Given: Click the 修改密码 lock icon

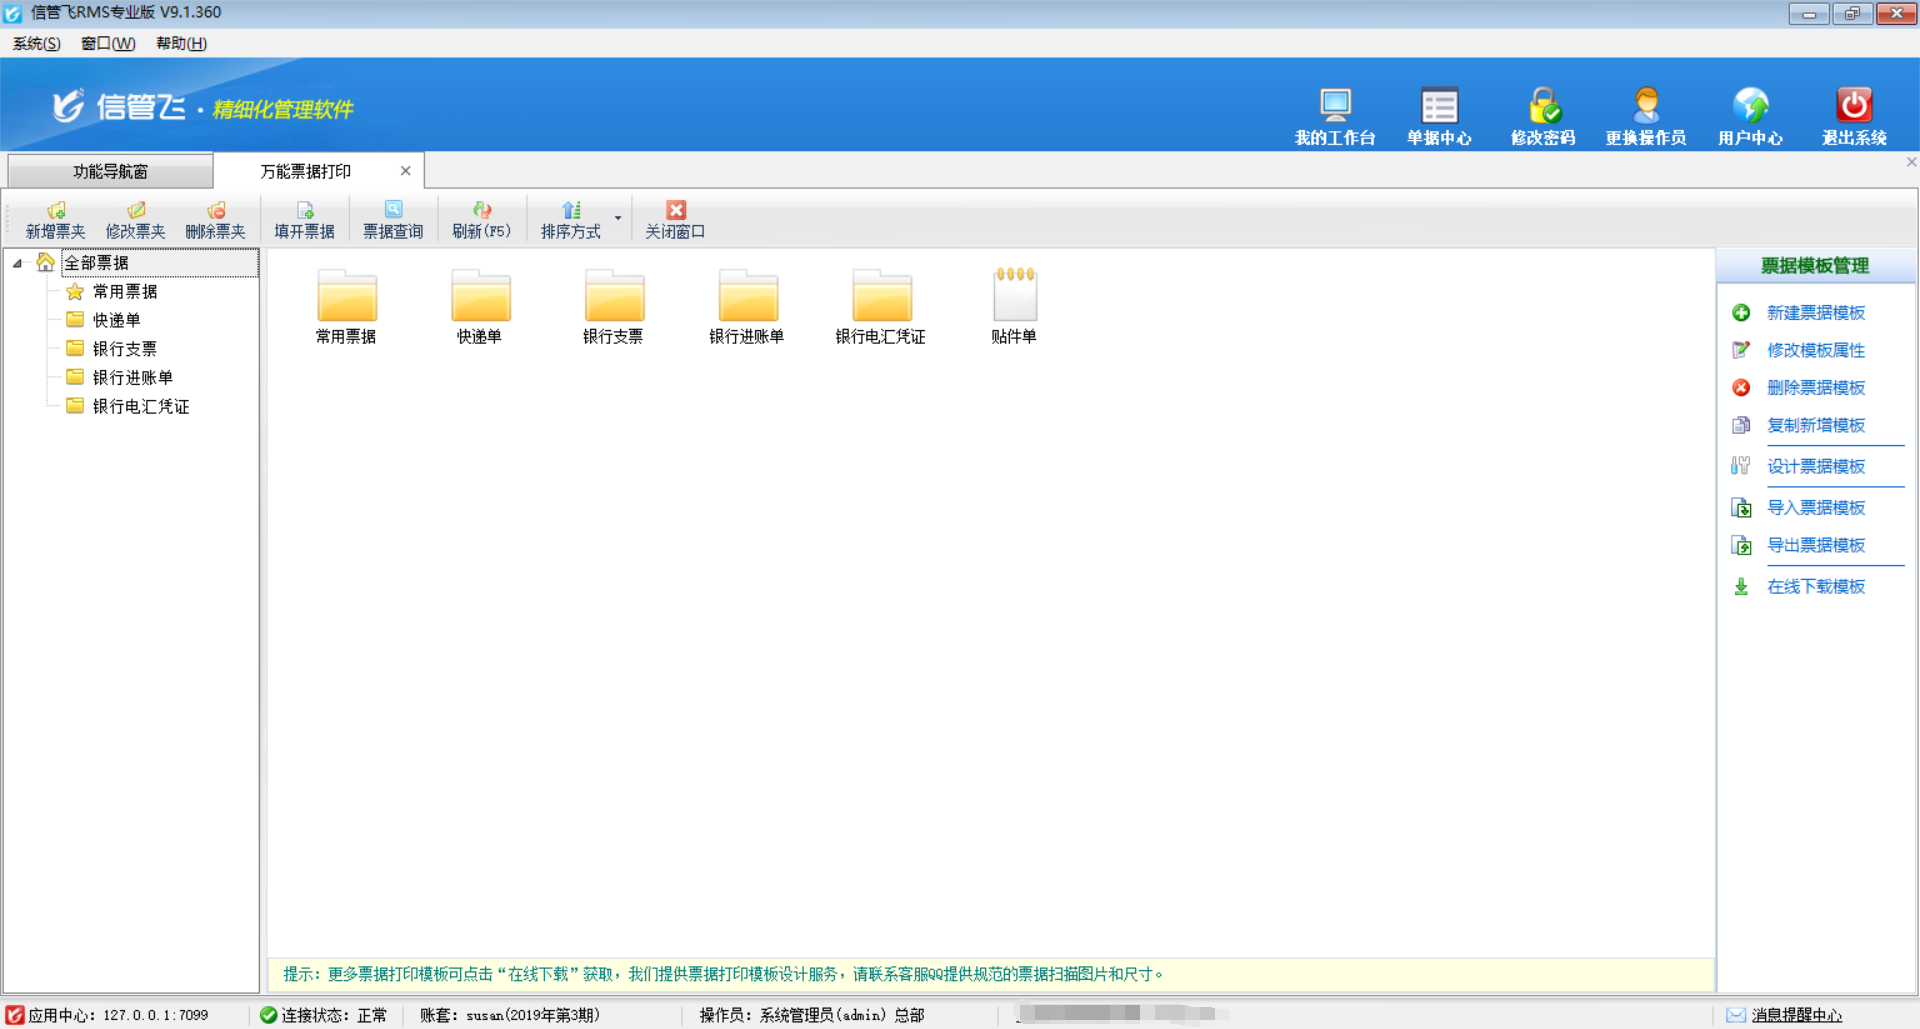Looking at the screenshot, I should (1543, 106).
